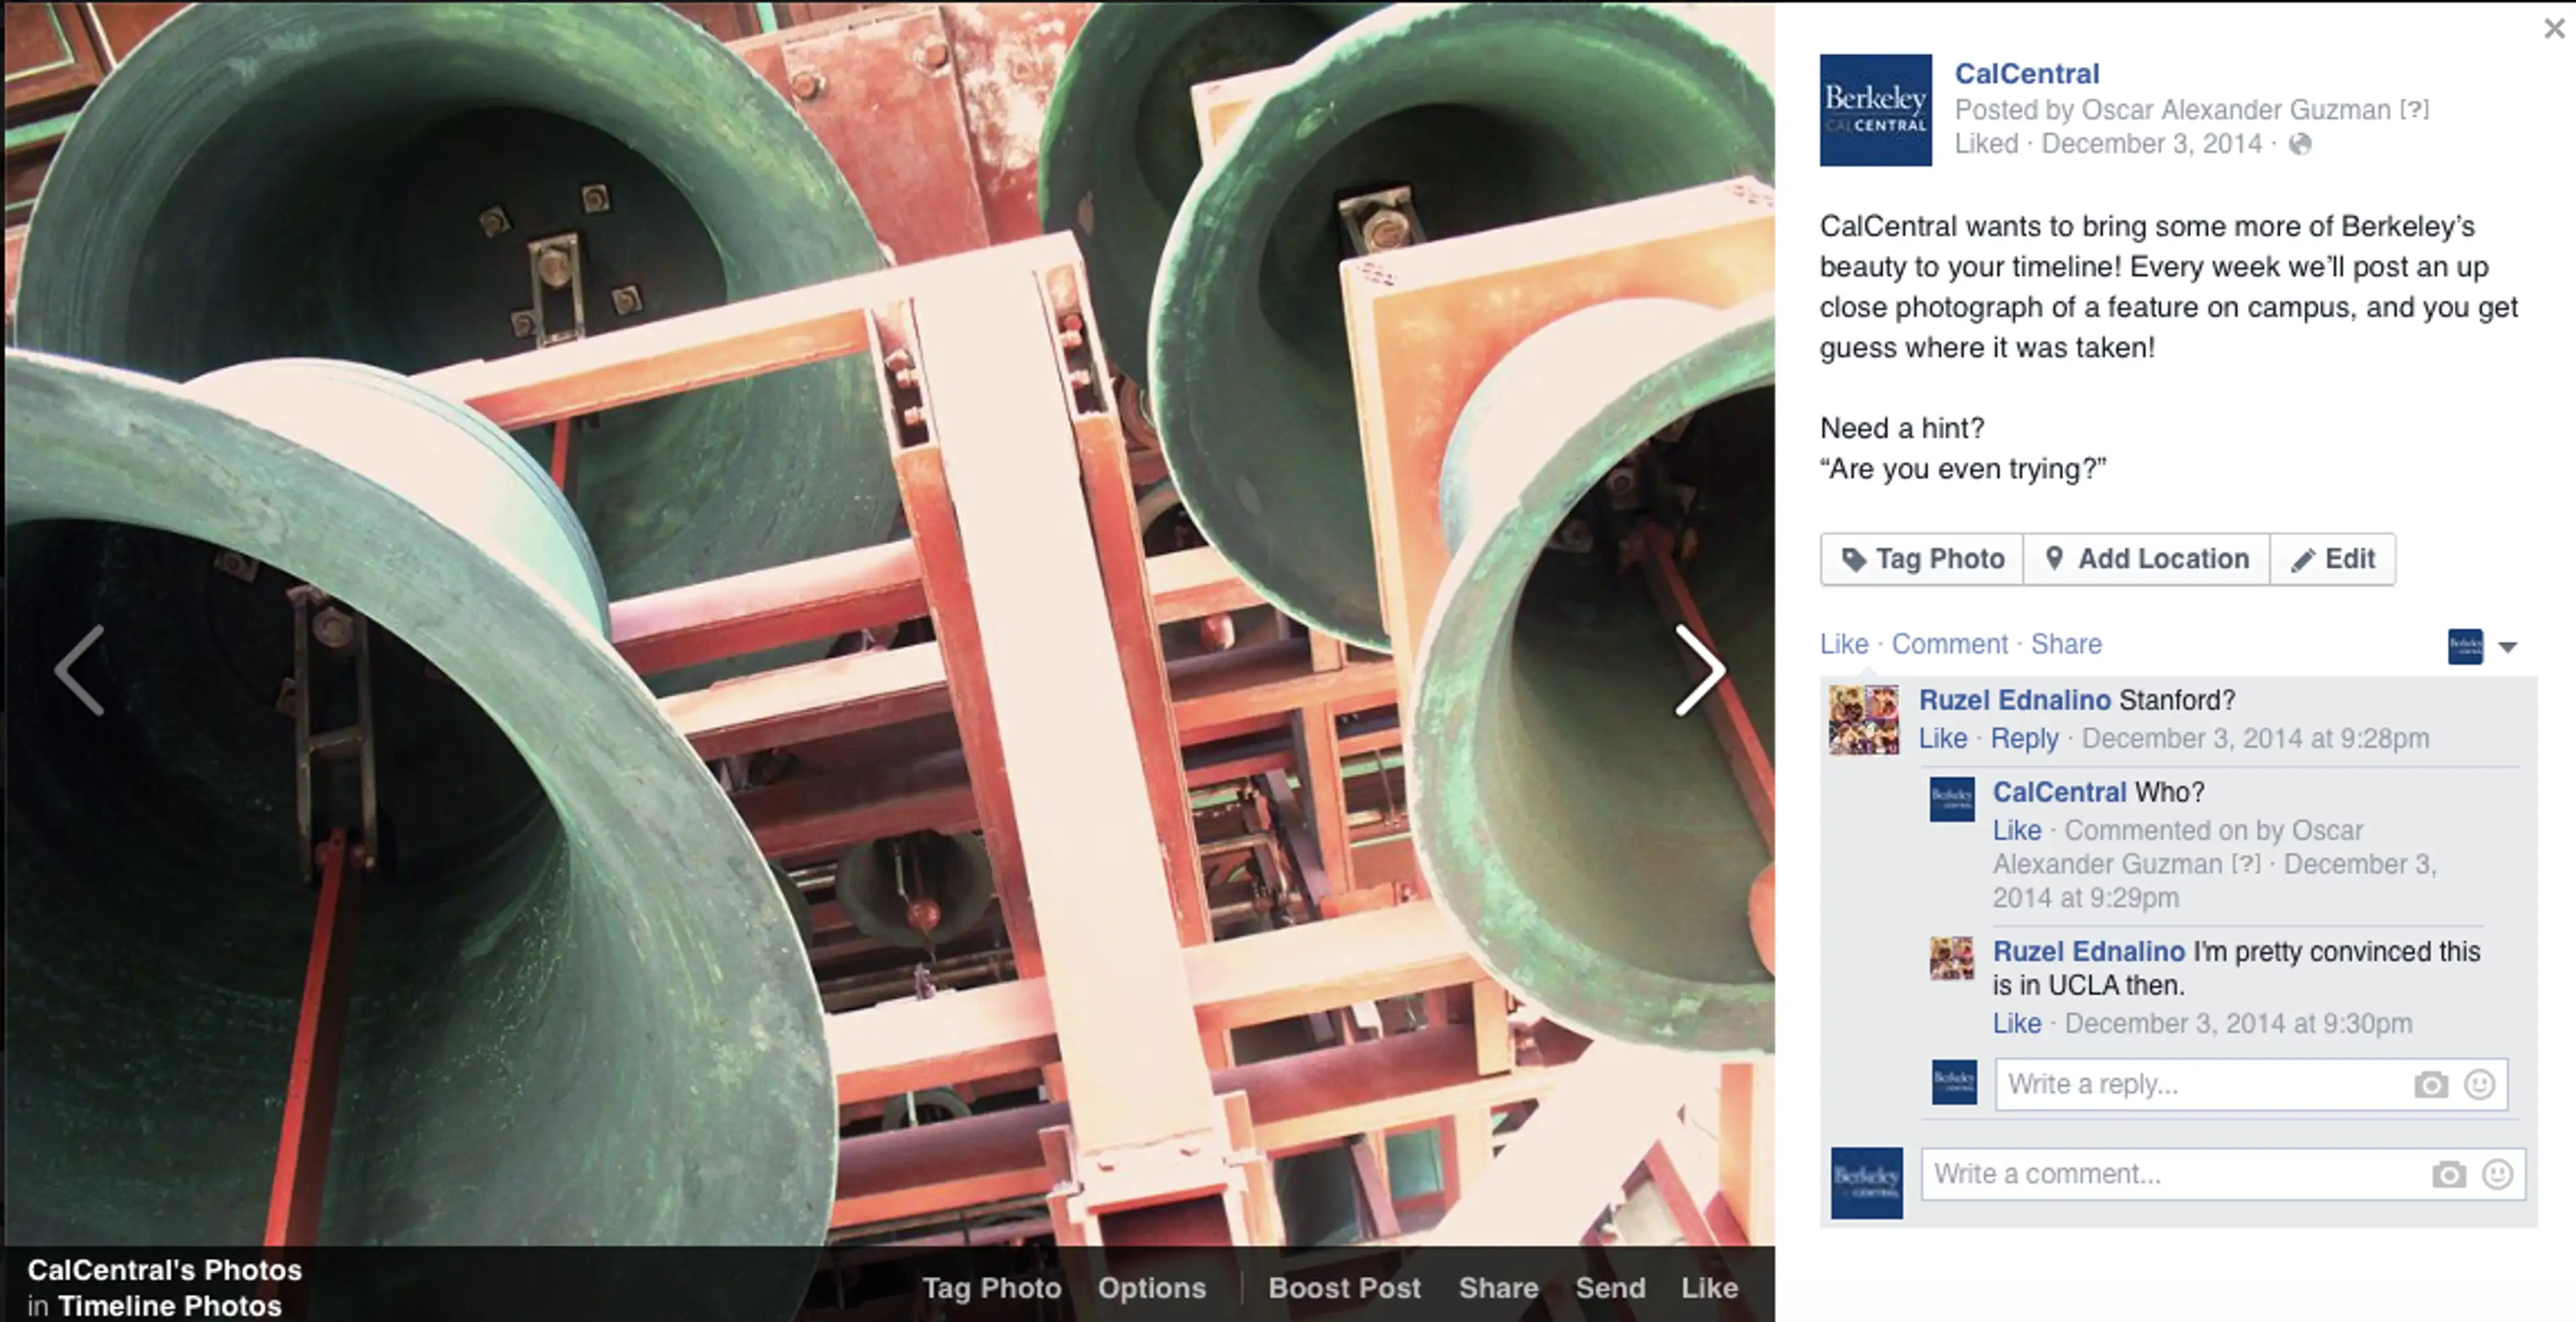Viewport: 2576px width, 1322px height.
Task: Select Boost Post in the photo bar
Action: [x=1344, y=1288]
